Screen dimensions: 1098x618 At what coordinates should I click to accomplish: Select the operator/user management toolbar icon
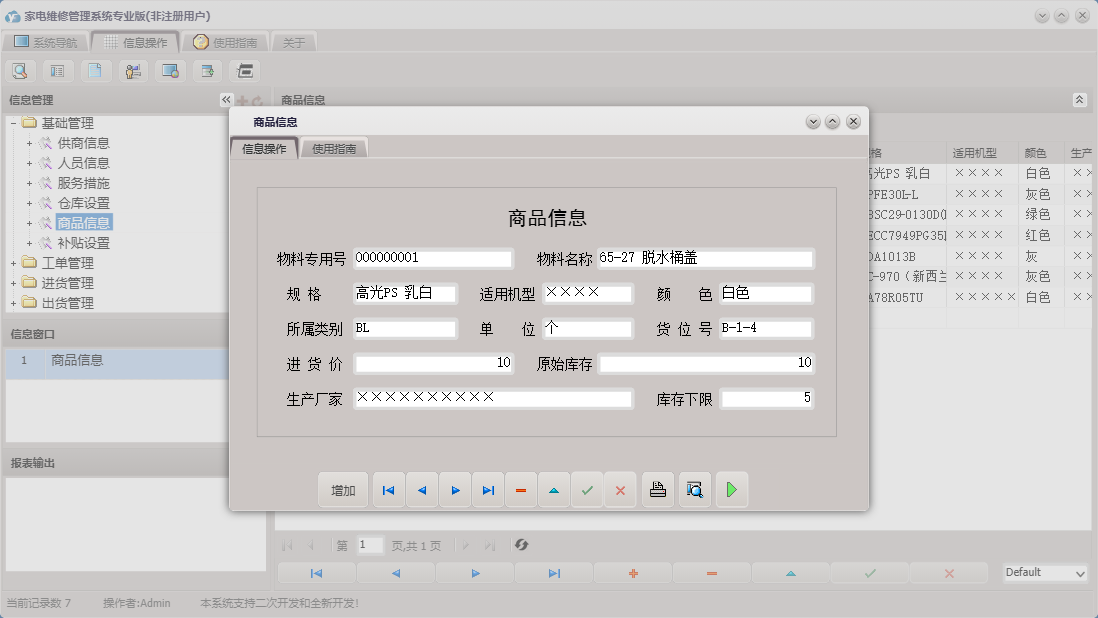point(131,70)
